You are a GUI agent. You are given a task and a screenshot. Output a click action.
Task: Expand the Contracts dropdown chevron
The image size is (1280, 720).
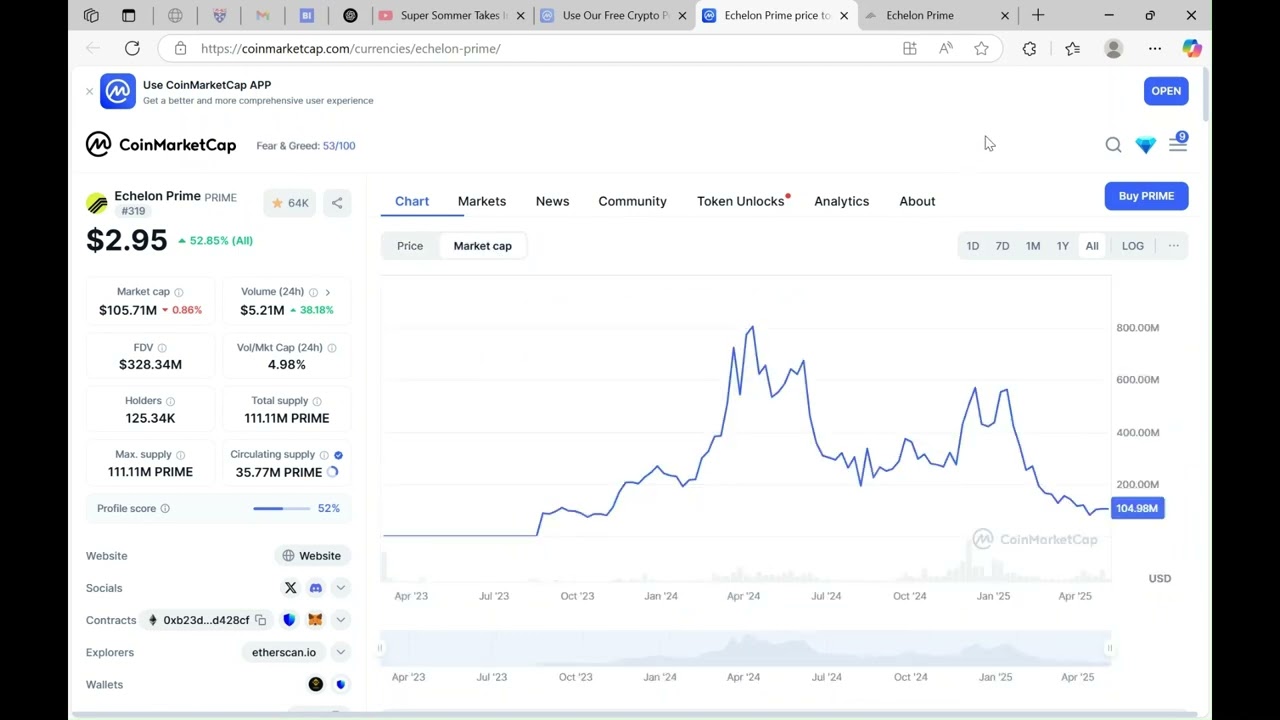pyautogui.click(x=340, y=620)
